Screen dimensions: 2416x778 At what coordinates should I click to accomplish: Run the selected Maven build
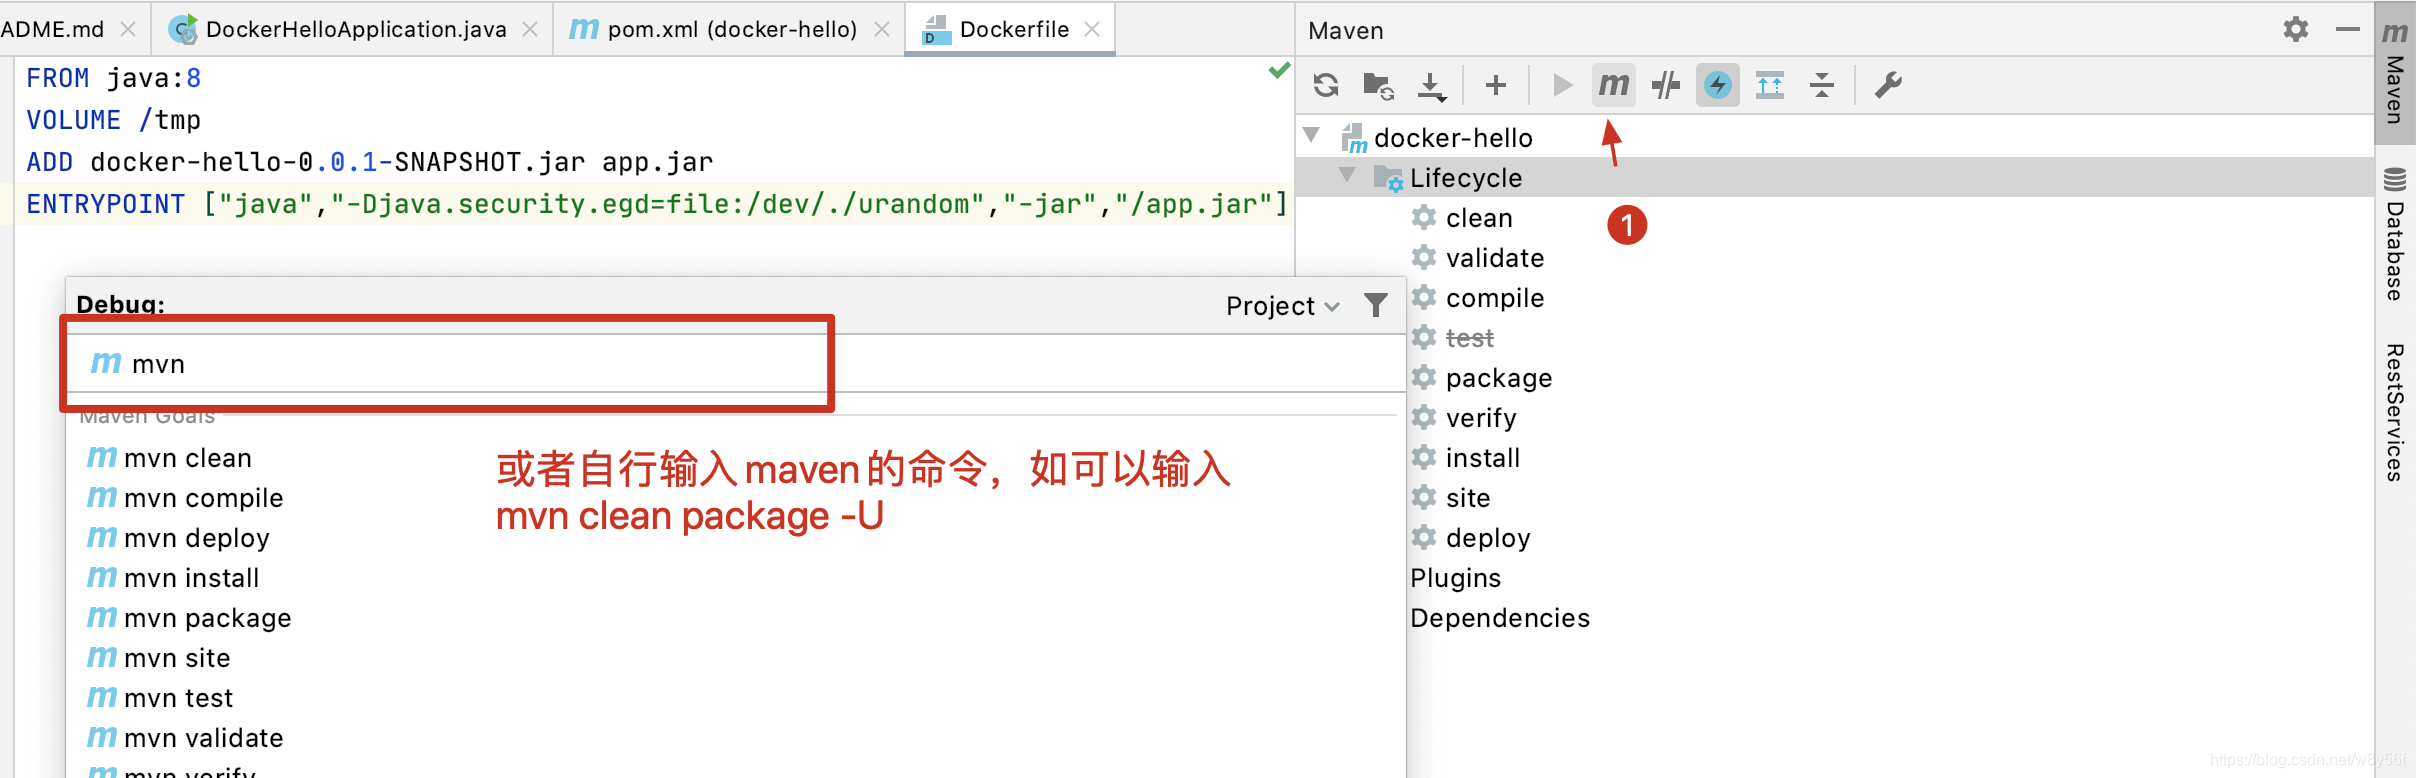1562,85
